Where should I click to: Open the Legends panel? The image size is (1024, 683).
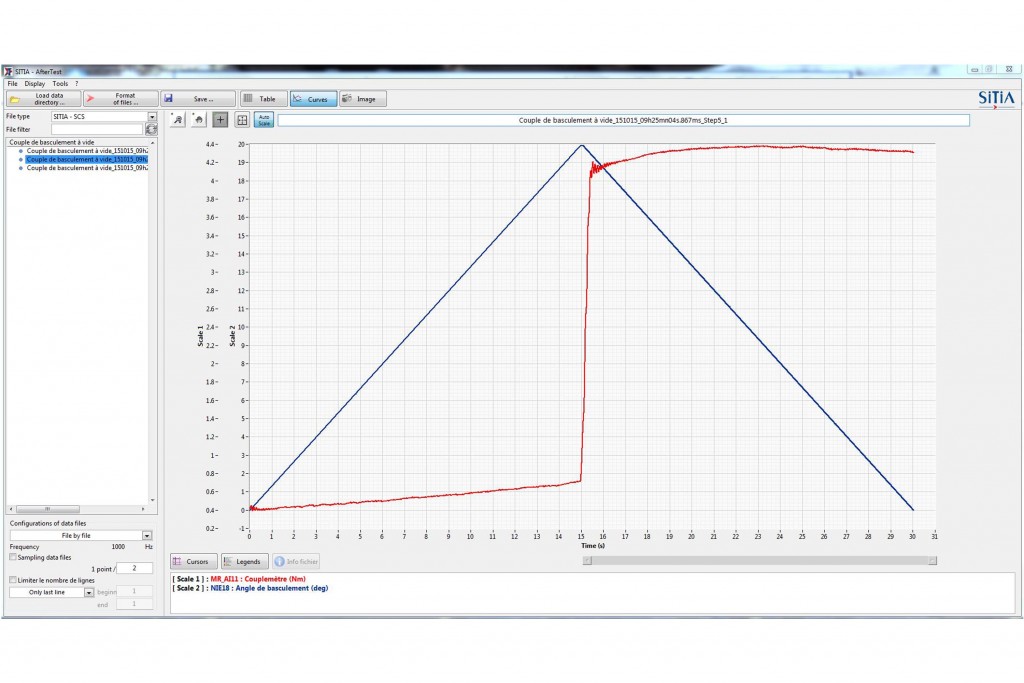pos(242,562)
